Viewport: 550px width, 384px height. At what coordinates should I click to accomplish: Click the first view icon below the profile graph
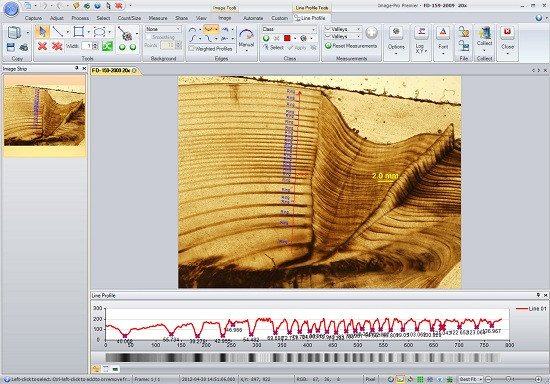tap(96, 369)
